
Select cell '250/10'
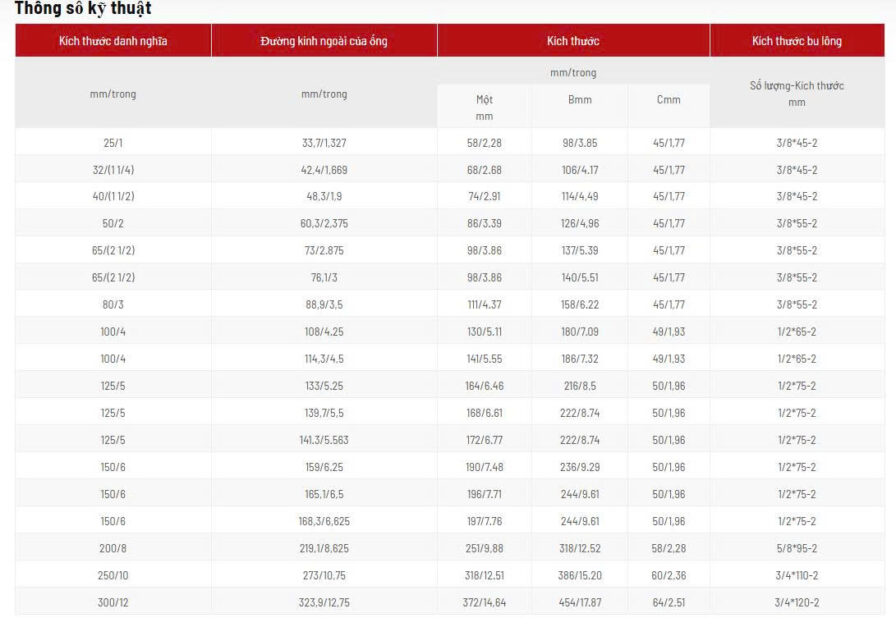(x=113, y=576)
